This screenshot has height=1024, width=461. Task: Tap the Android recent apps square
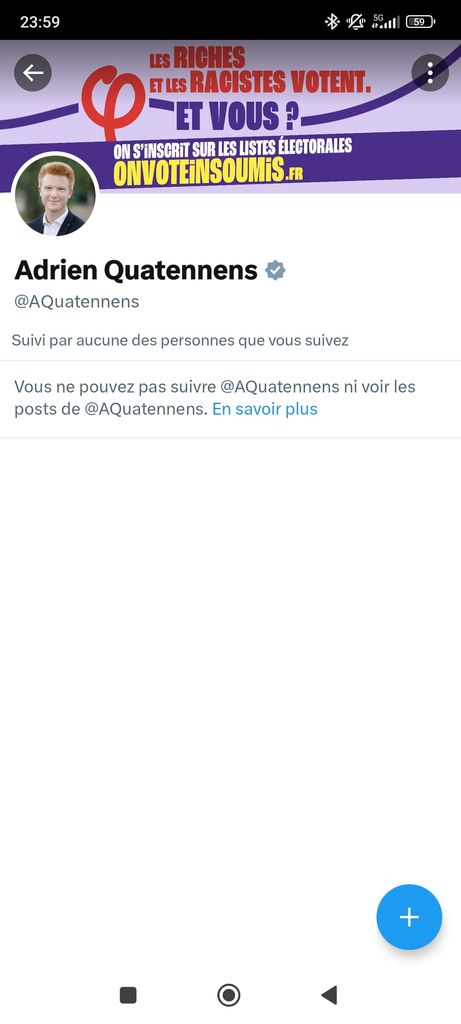tap(129, 995)
